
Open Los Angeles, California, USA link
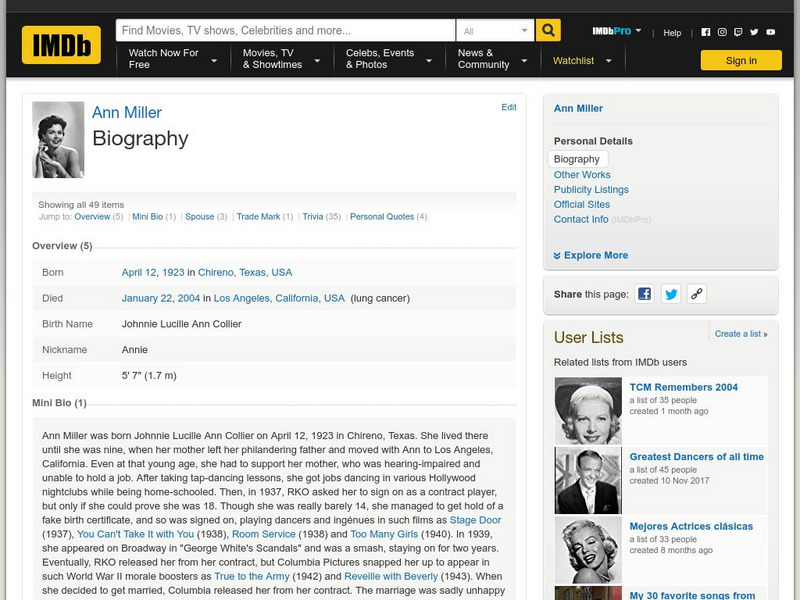(279, 298)
